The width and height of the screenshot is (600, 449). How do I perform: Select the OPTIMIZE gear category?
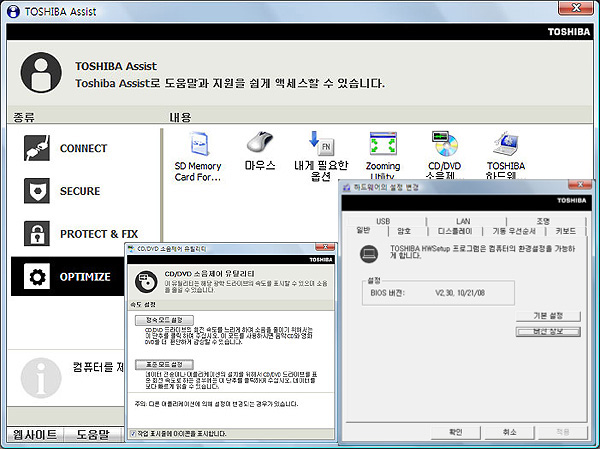(67, 276)
